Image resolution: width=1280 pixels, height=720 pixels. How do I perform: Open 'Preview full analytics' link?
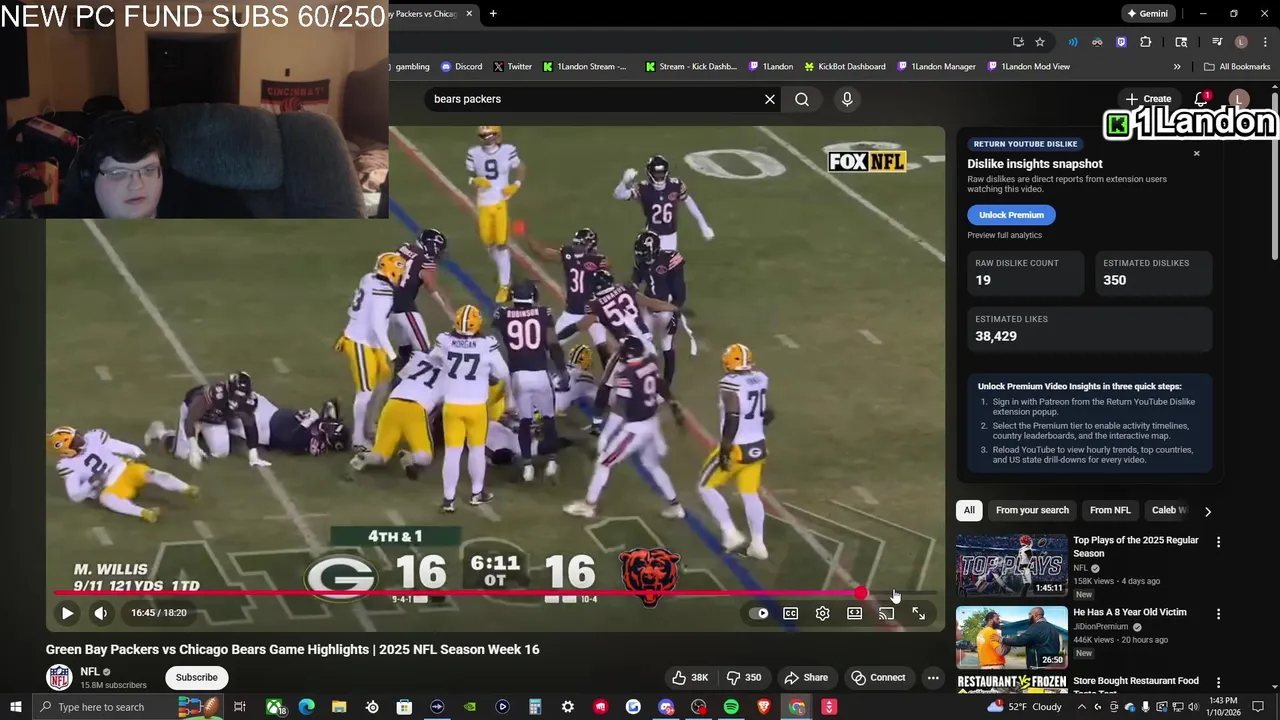coord(1004,235)
